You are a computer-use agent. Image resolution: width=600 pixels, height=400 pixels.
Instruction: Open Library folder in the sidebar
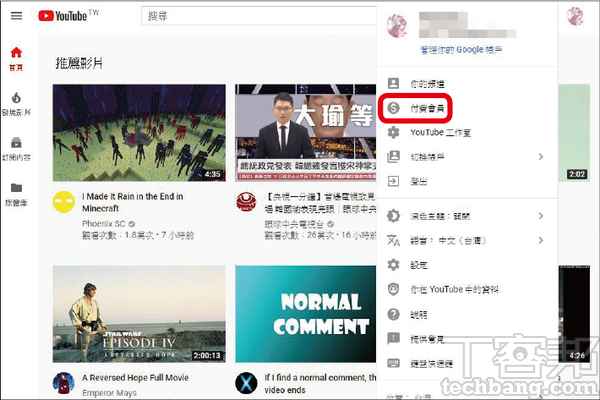(16, 194)
